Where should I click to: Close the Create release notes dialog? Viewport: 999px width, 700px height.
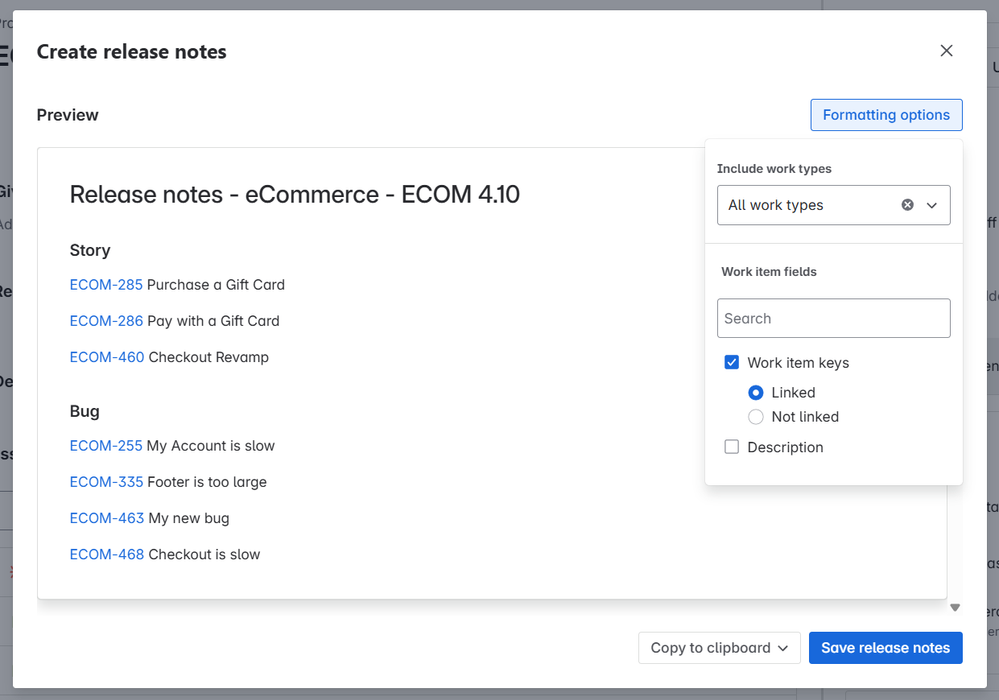click(x=946, y=51)
